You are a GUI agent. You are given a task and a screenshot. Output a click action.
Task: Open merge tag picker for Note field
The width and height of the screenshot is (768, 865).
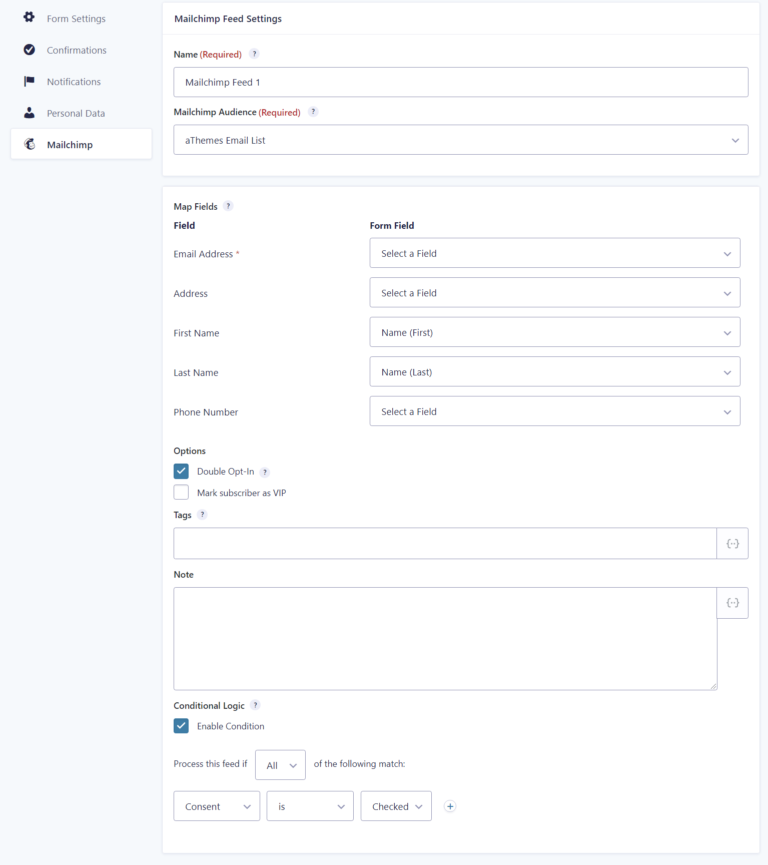pos(732,603)
